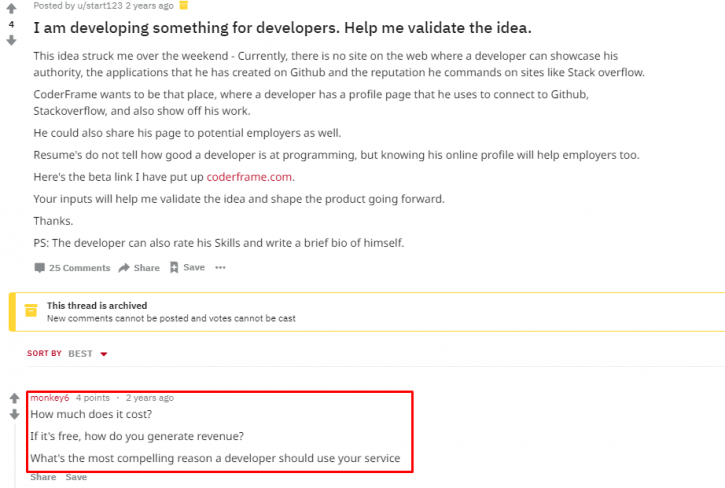Click the archived thread box icon
This screenshot has height=488, width=725.
tap(31, 310)
